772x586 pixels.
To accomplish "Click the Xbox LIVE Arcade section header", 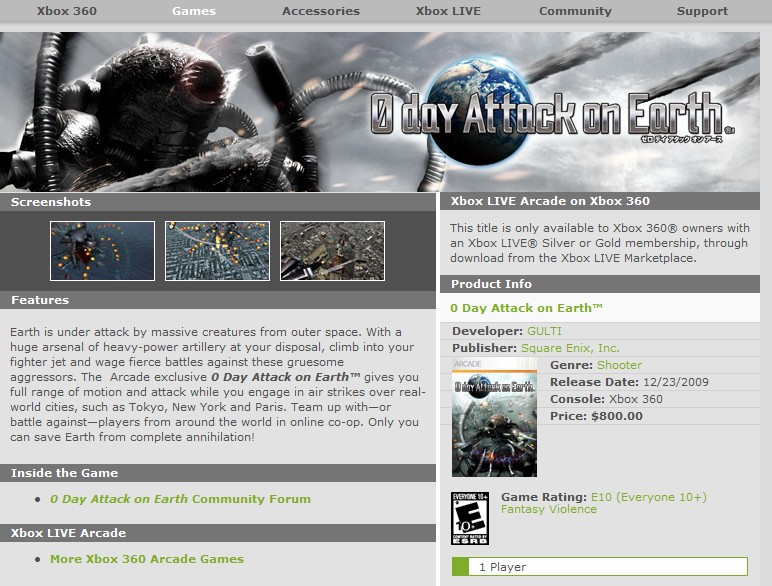I will [218, 533].
